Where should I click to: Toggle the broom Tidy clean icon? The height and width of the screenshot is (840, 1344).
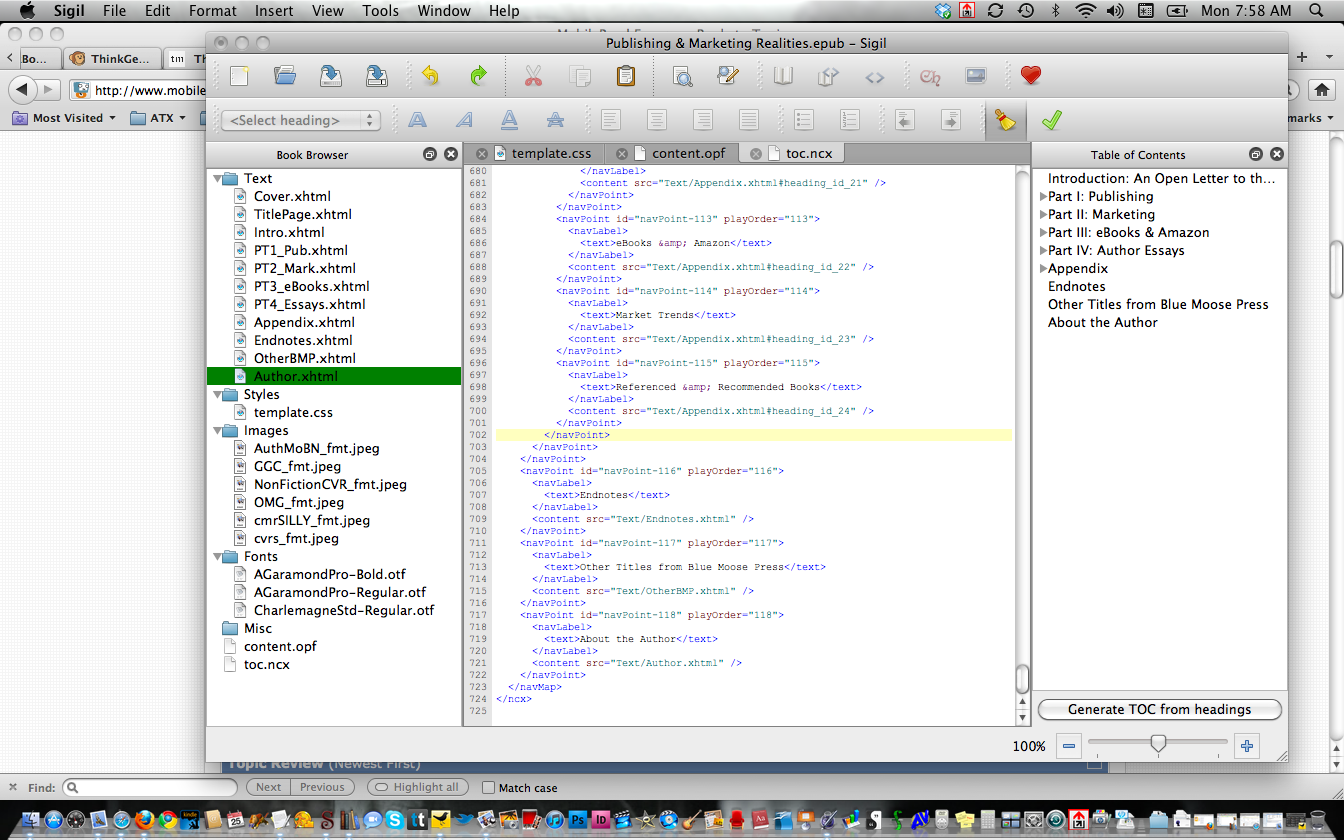coord(1005,121)
